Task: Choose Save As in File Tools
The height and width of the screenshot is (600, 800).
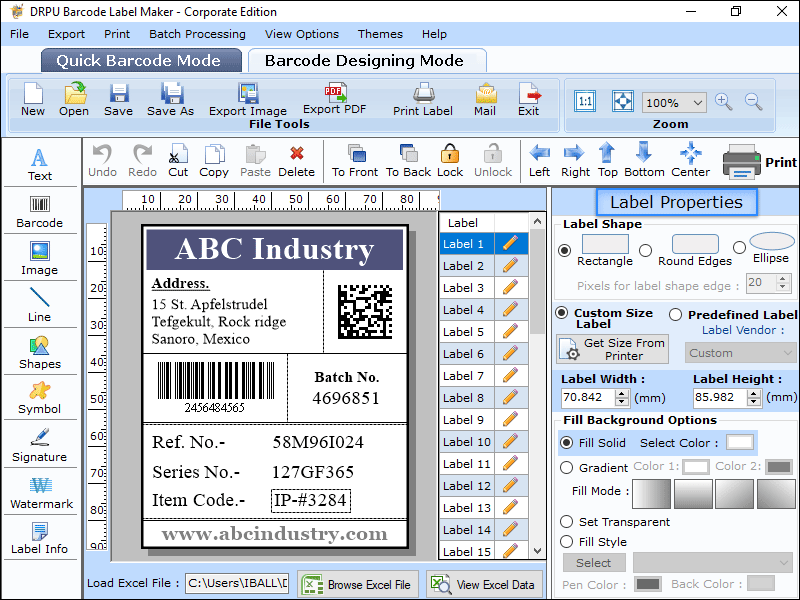Action: pos(170,99)
